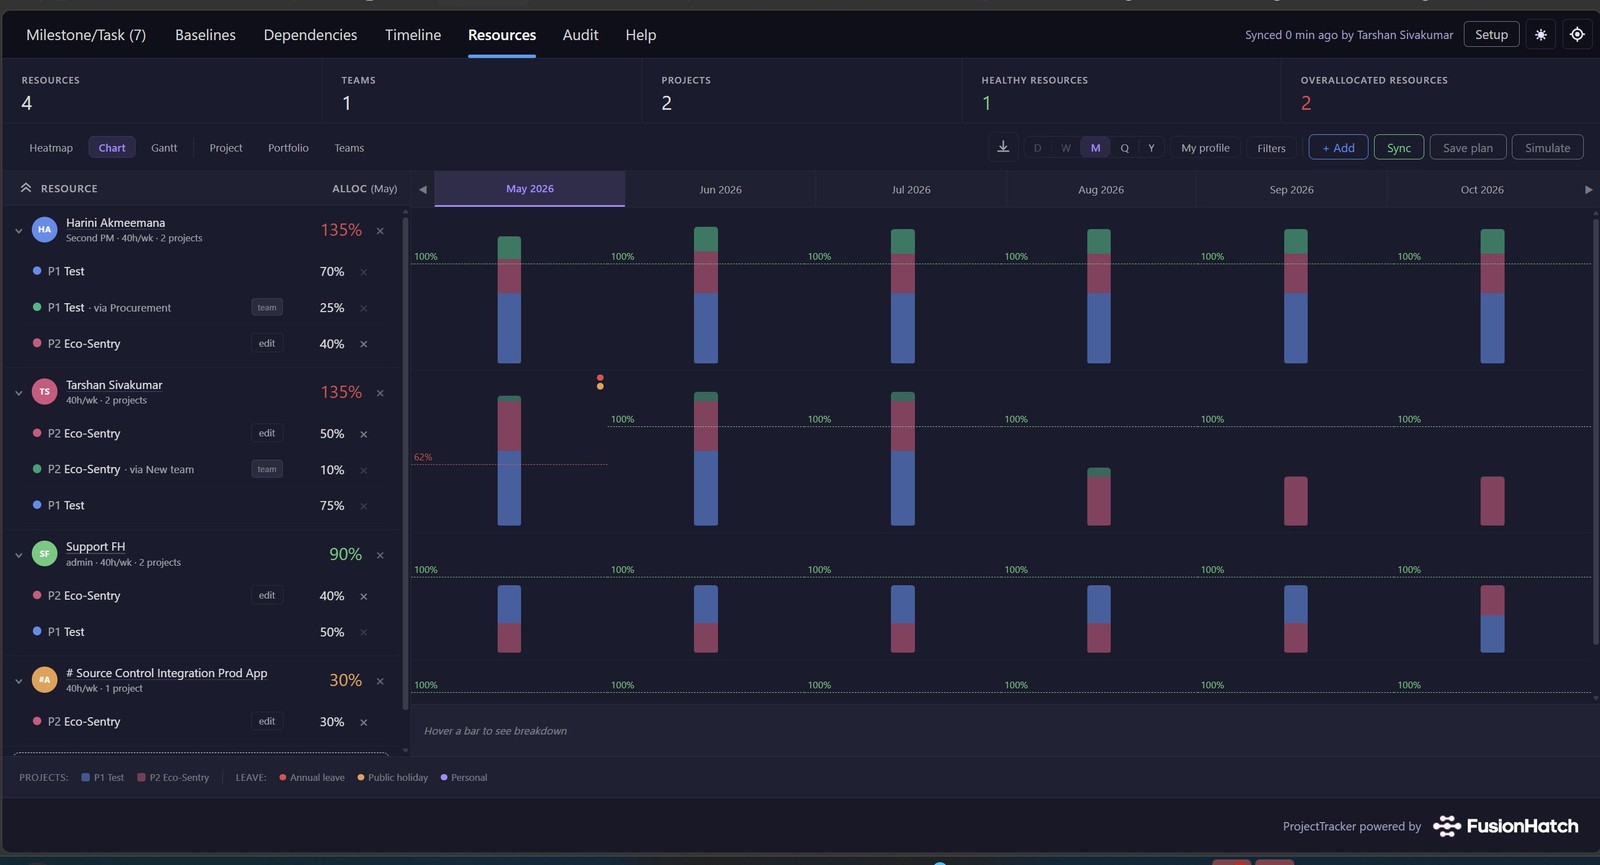
Task: Remove Source Control P2 Eco-Sentry 30% allocation
Action: (364, 722)
